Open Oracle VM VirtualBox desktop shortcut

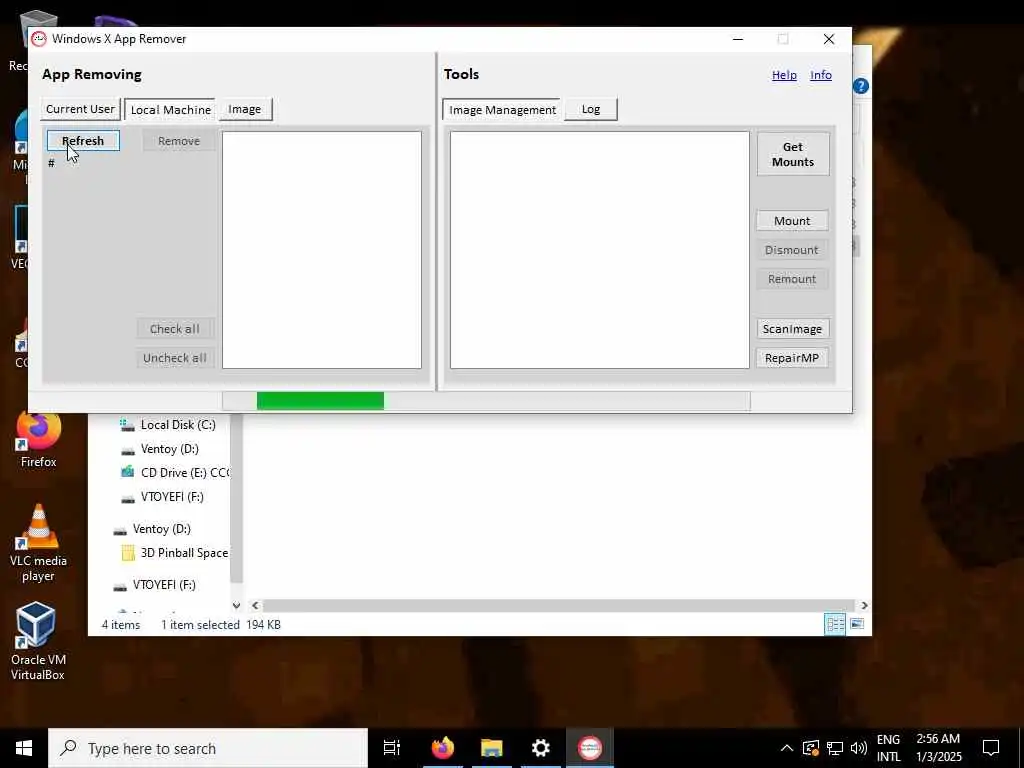pos(37,641)
